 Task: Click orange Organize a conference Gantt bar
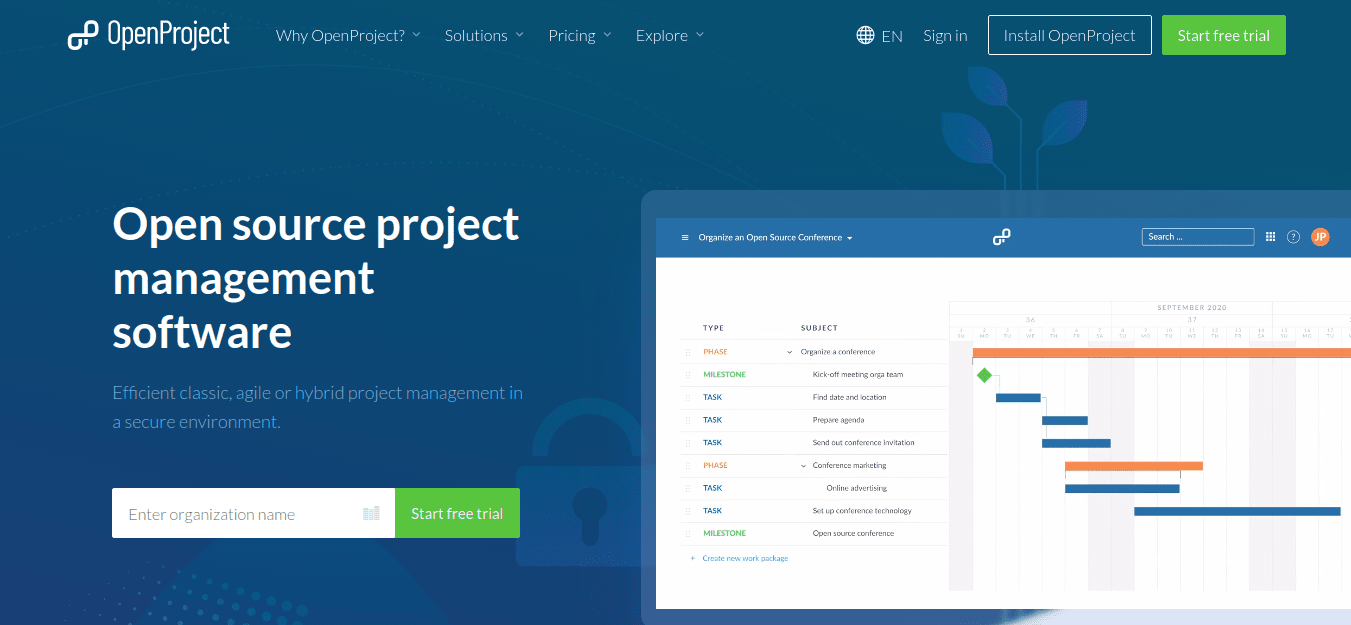click(1161, 352)
